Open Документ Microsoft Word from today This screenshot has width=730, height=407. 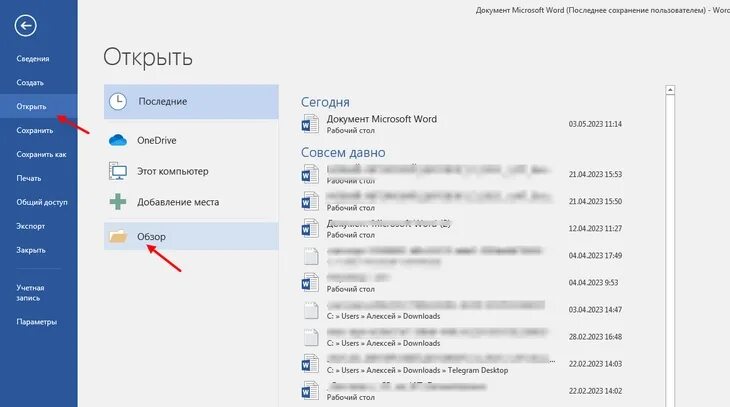click(x=382, y=119)
